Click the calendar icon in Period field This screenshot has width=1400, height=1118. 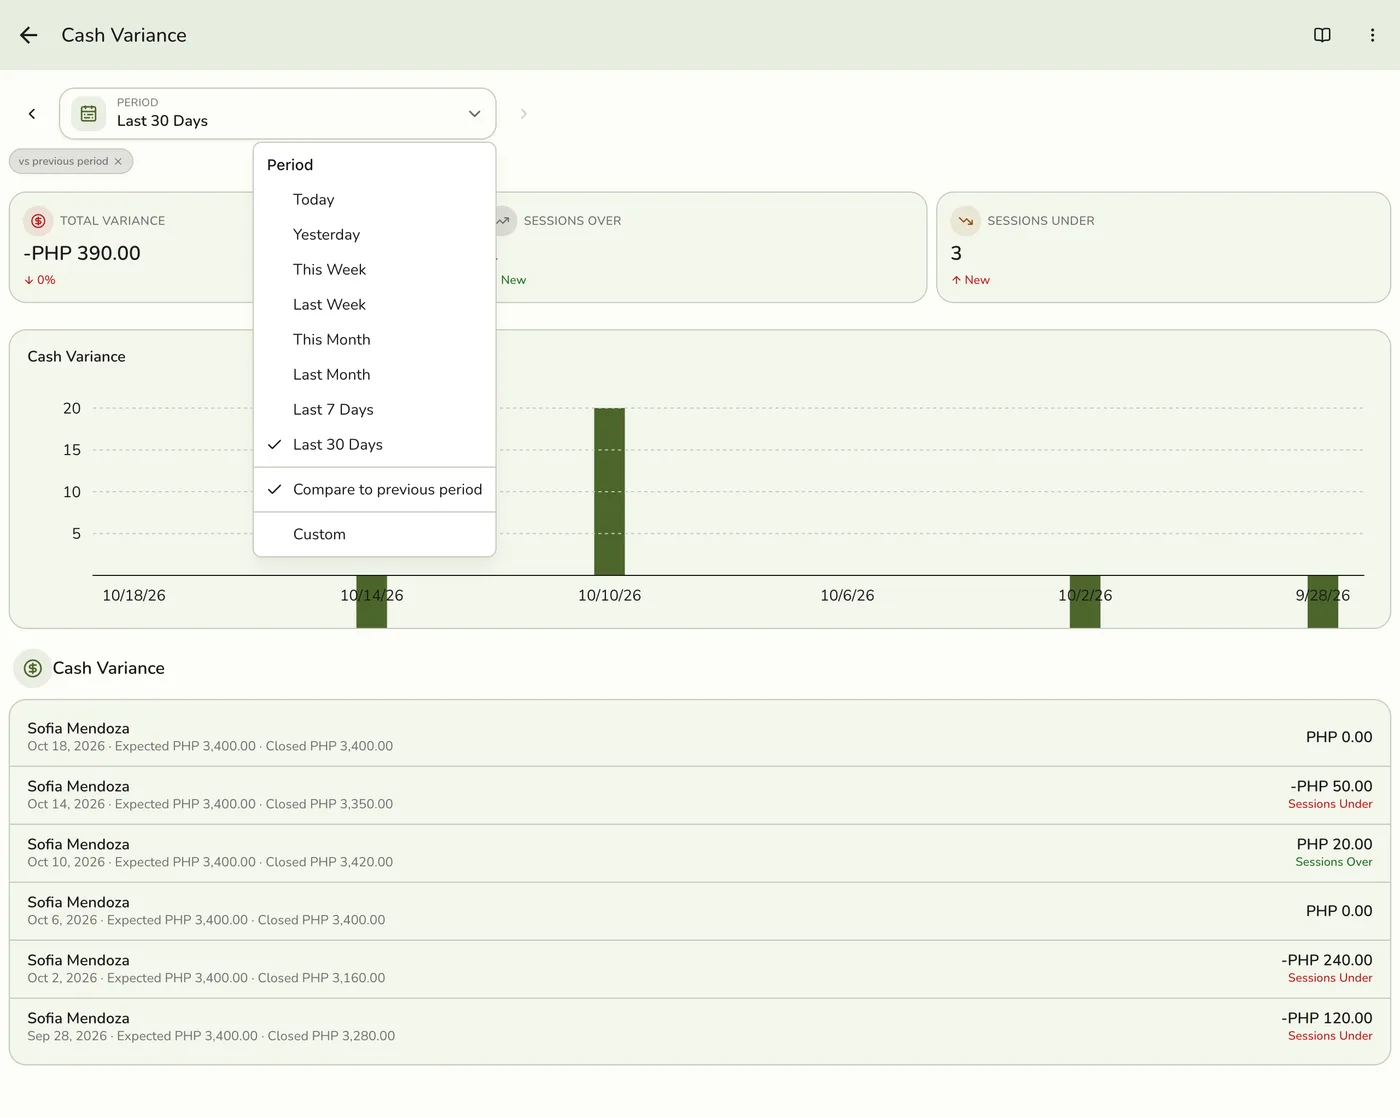coord(89,113)
